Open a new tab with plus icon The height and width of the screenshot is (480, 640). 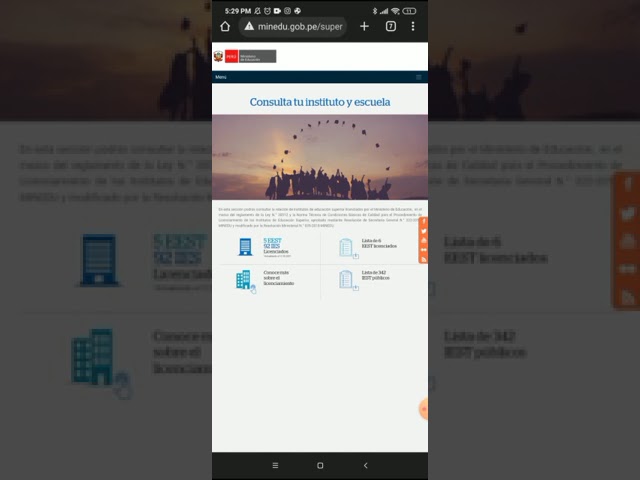click(x=364, y=26)
